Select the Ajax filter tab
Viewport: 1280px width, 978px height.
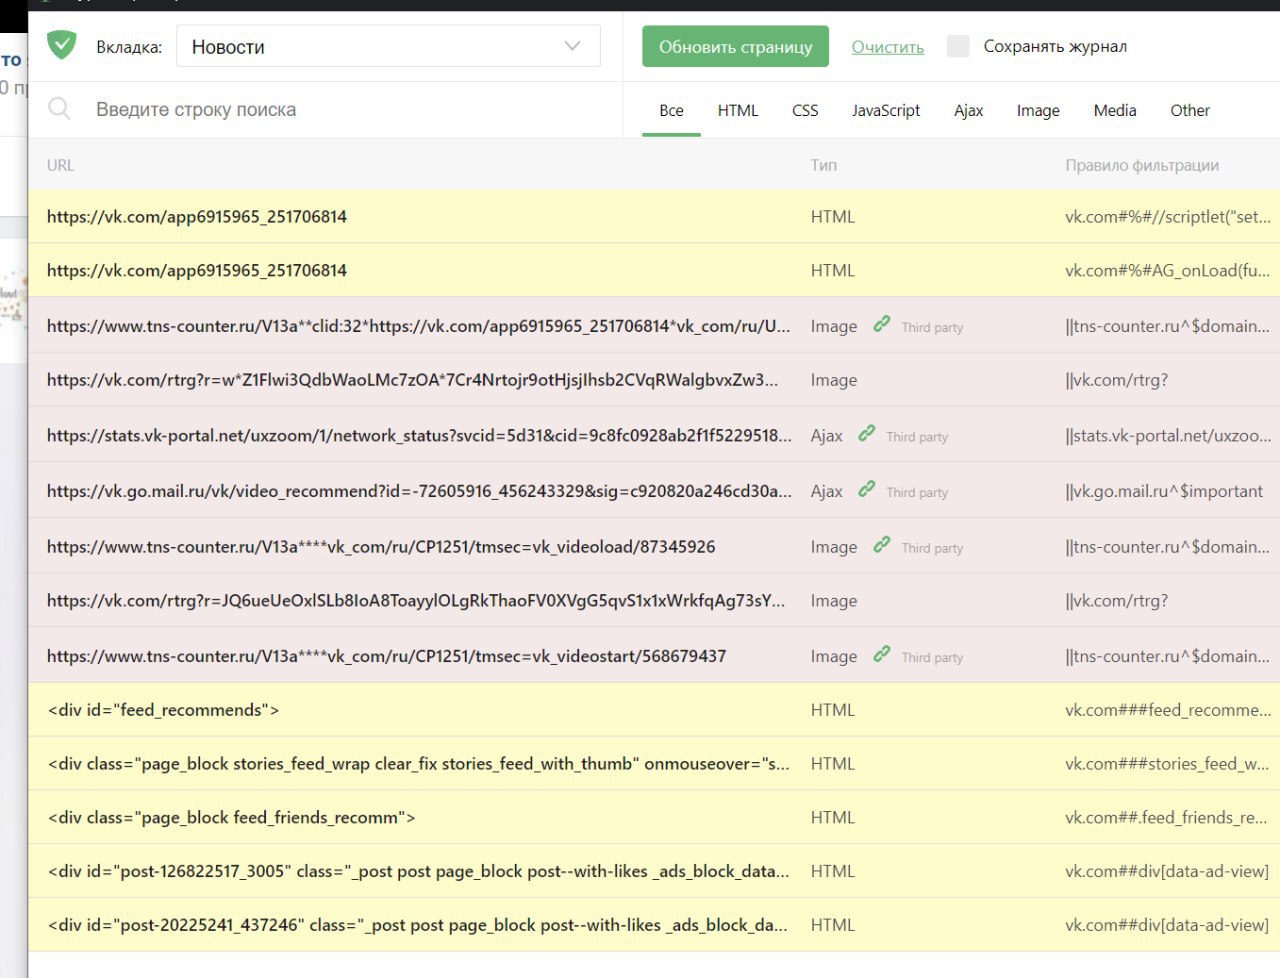968,111
